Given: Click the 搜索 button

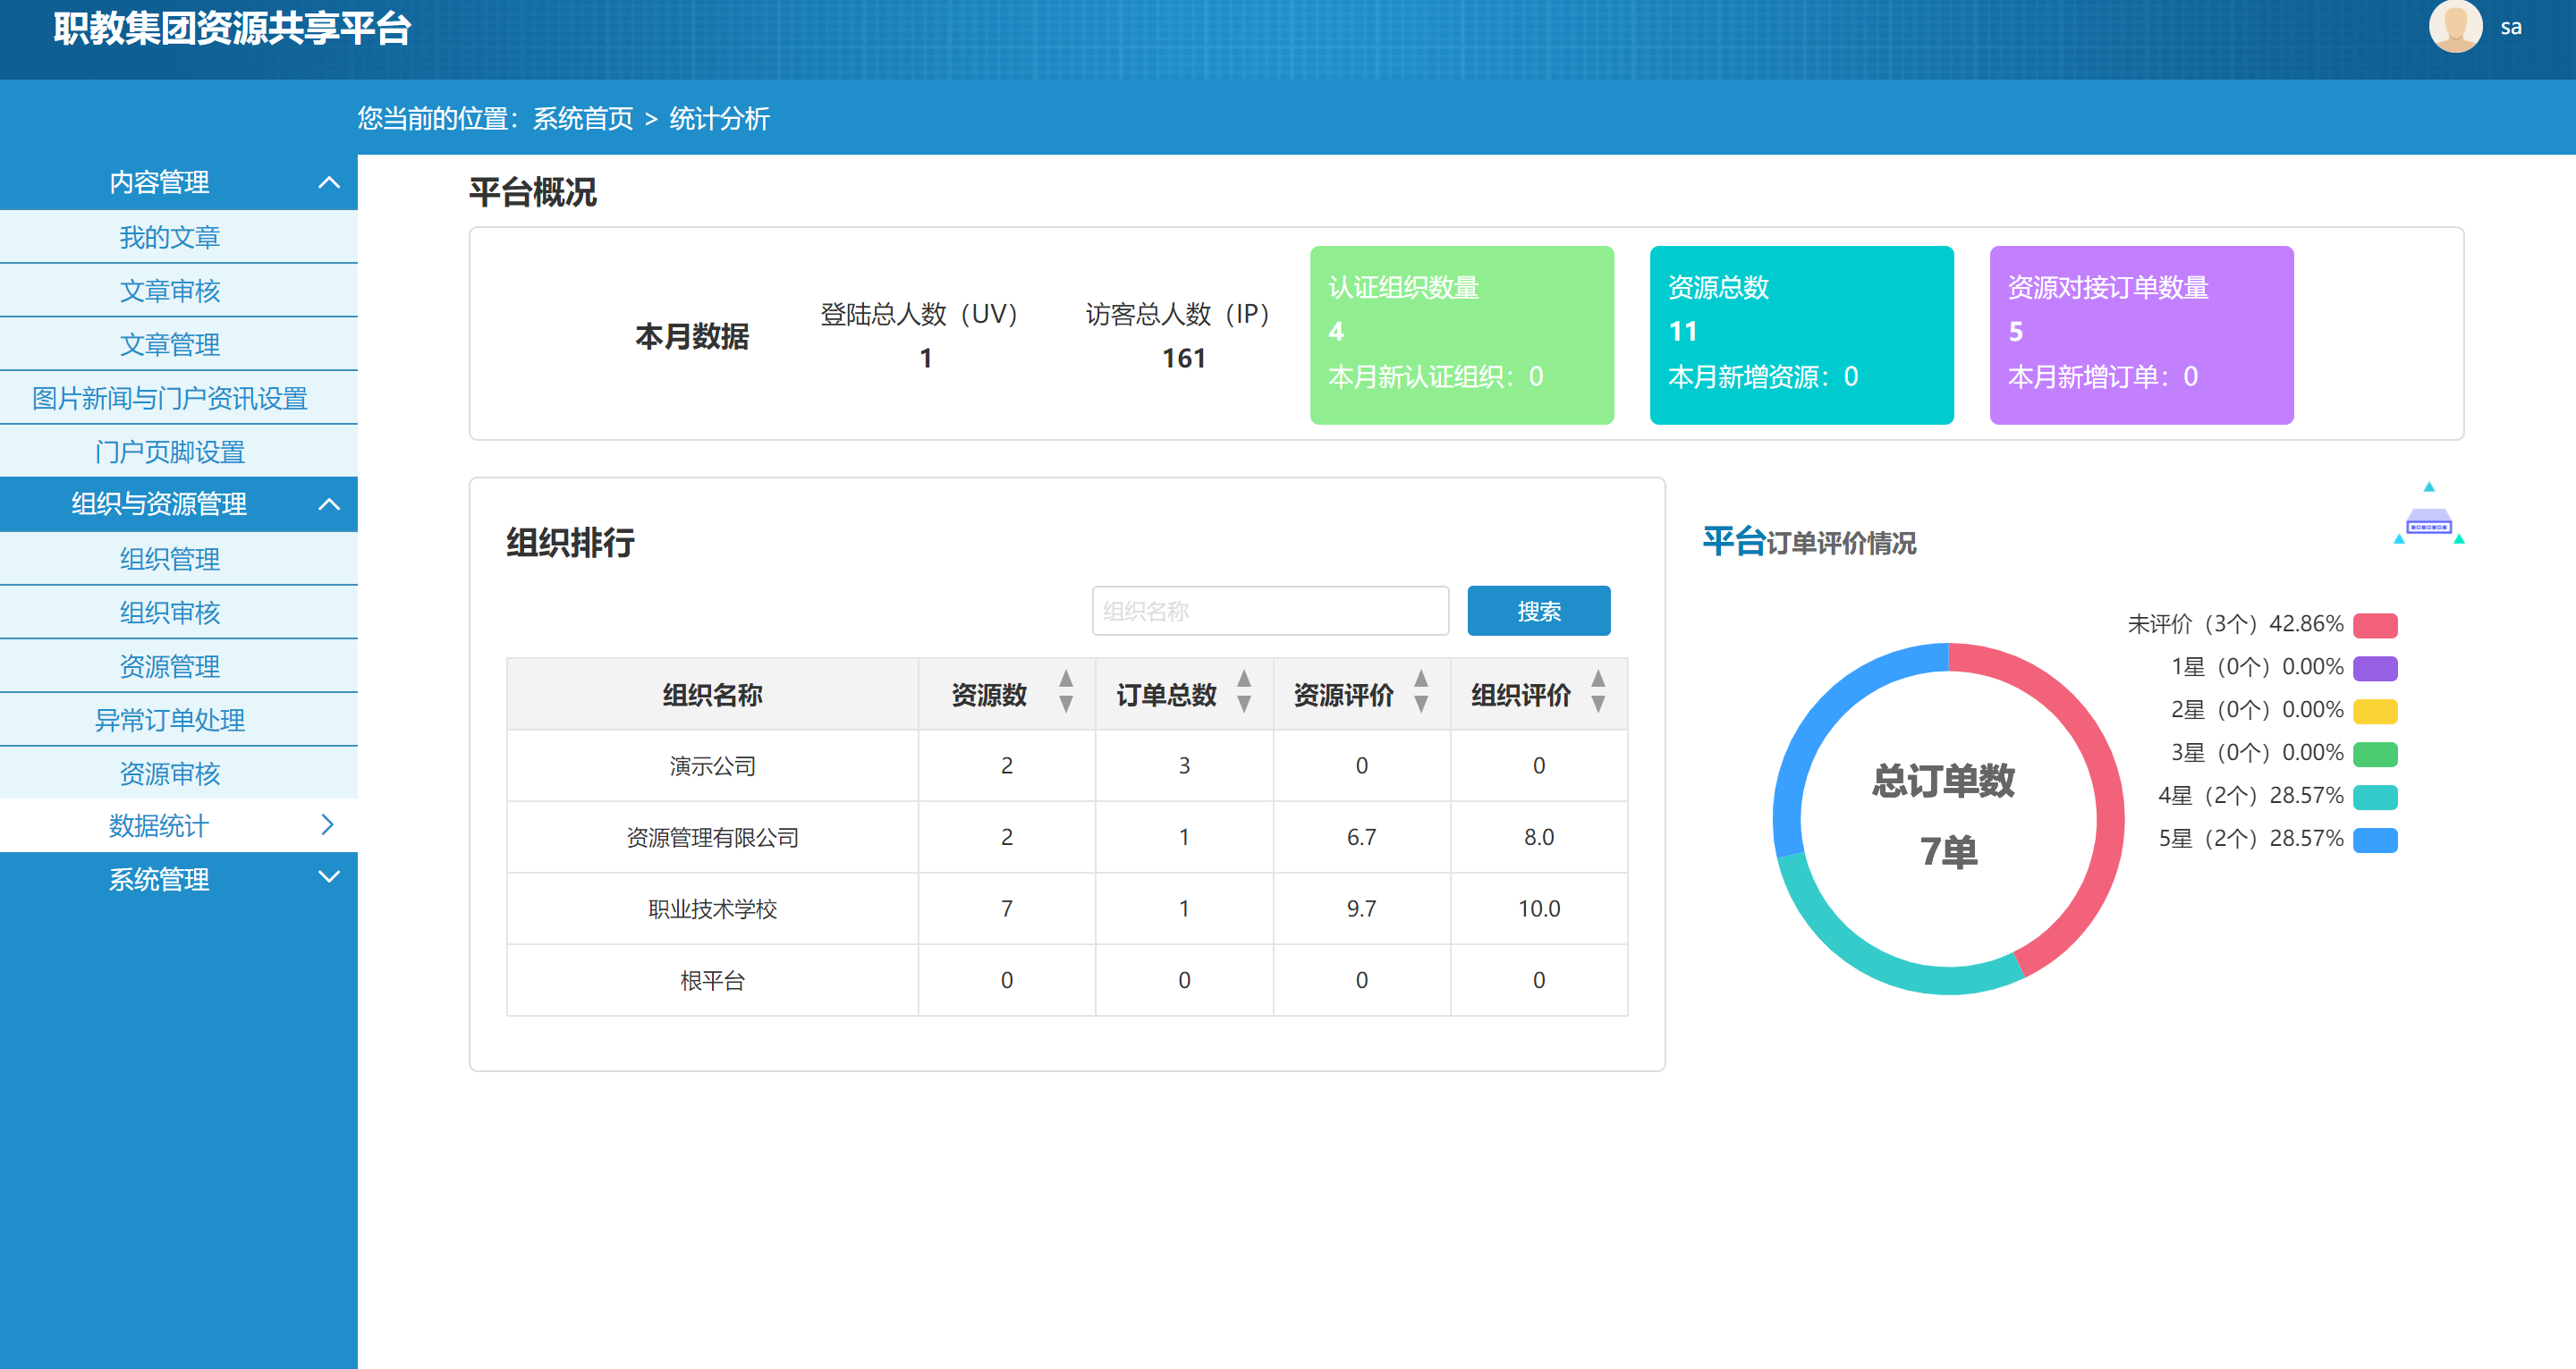Looking at the screenshot, I should tap(1538, 611).
